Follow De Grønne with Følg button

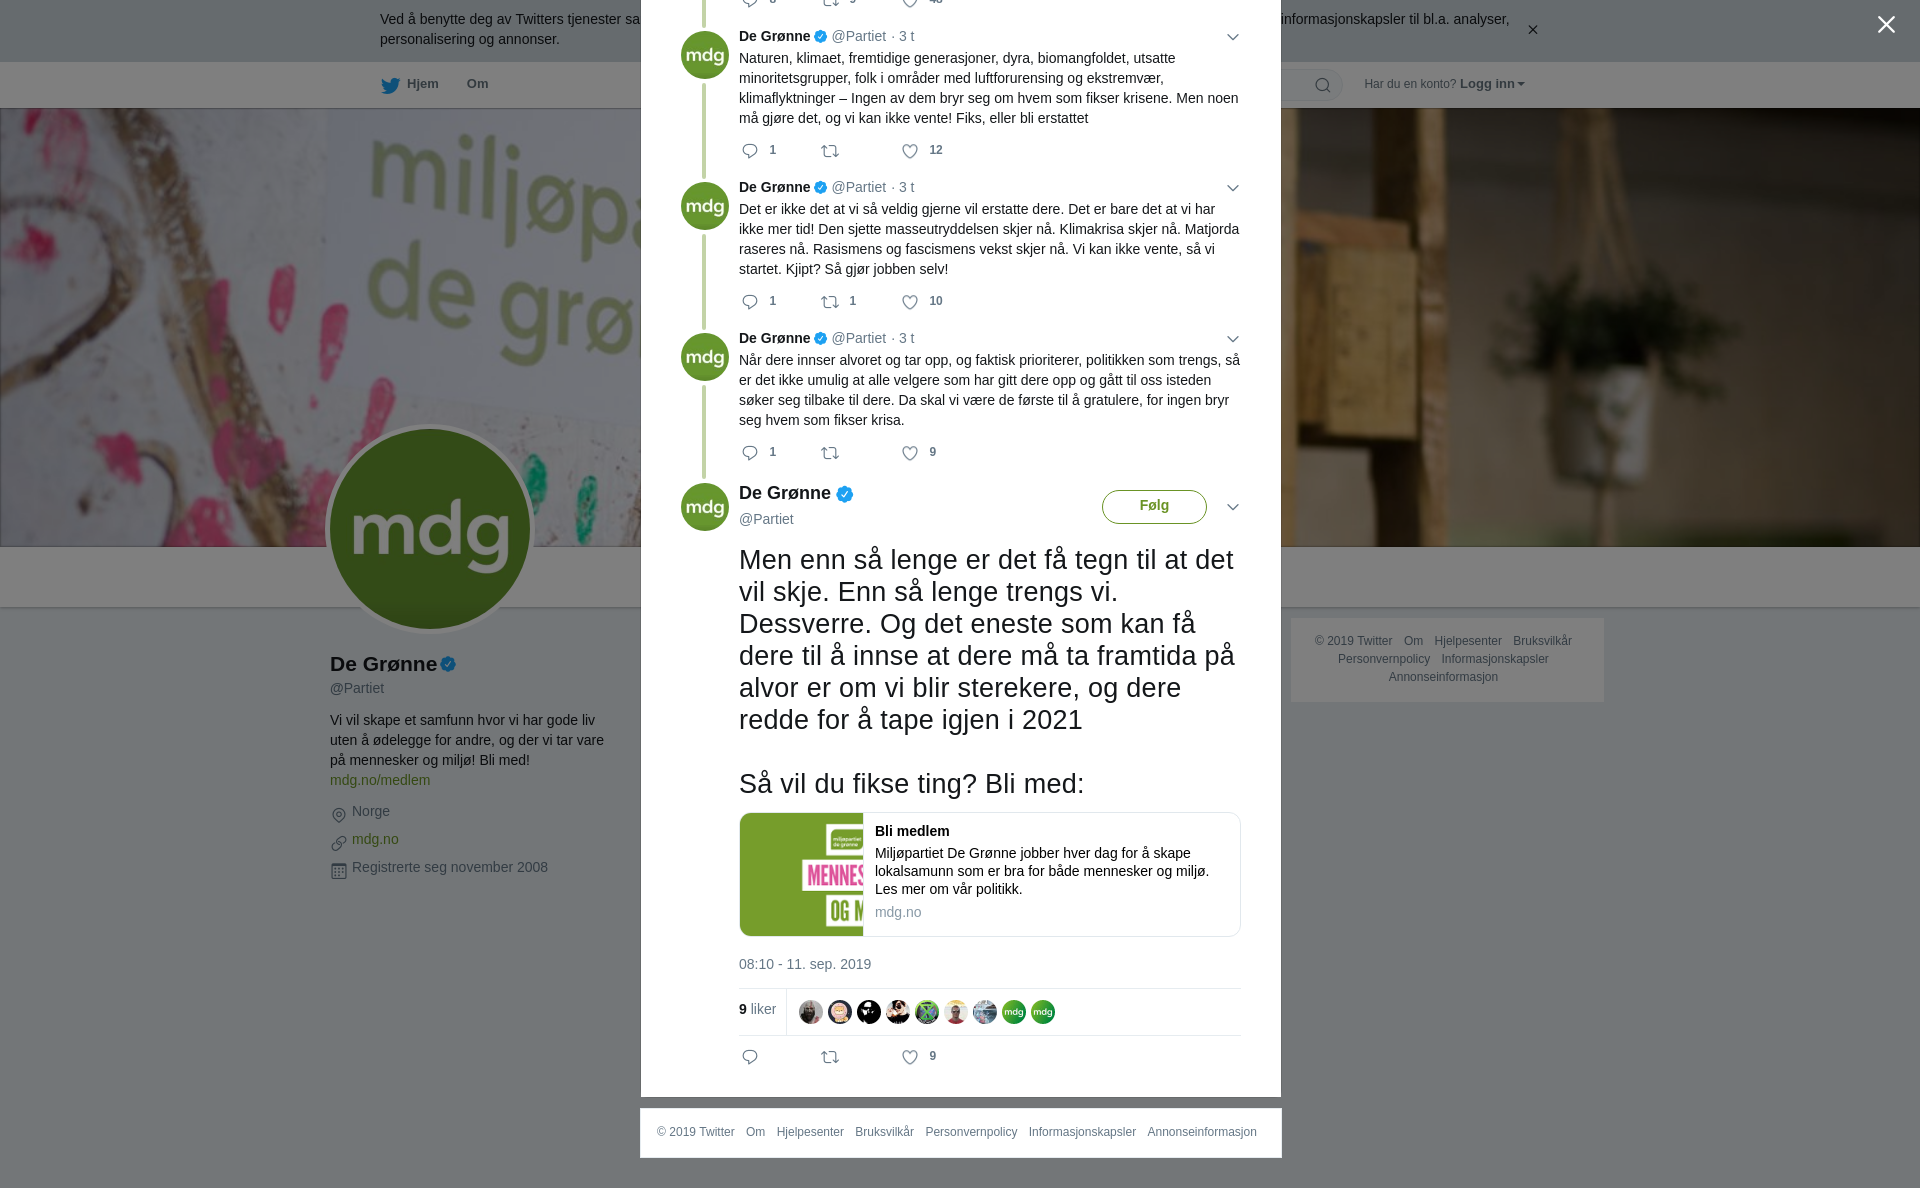[1154, 507]
